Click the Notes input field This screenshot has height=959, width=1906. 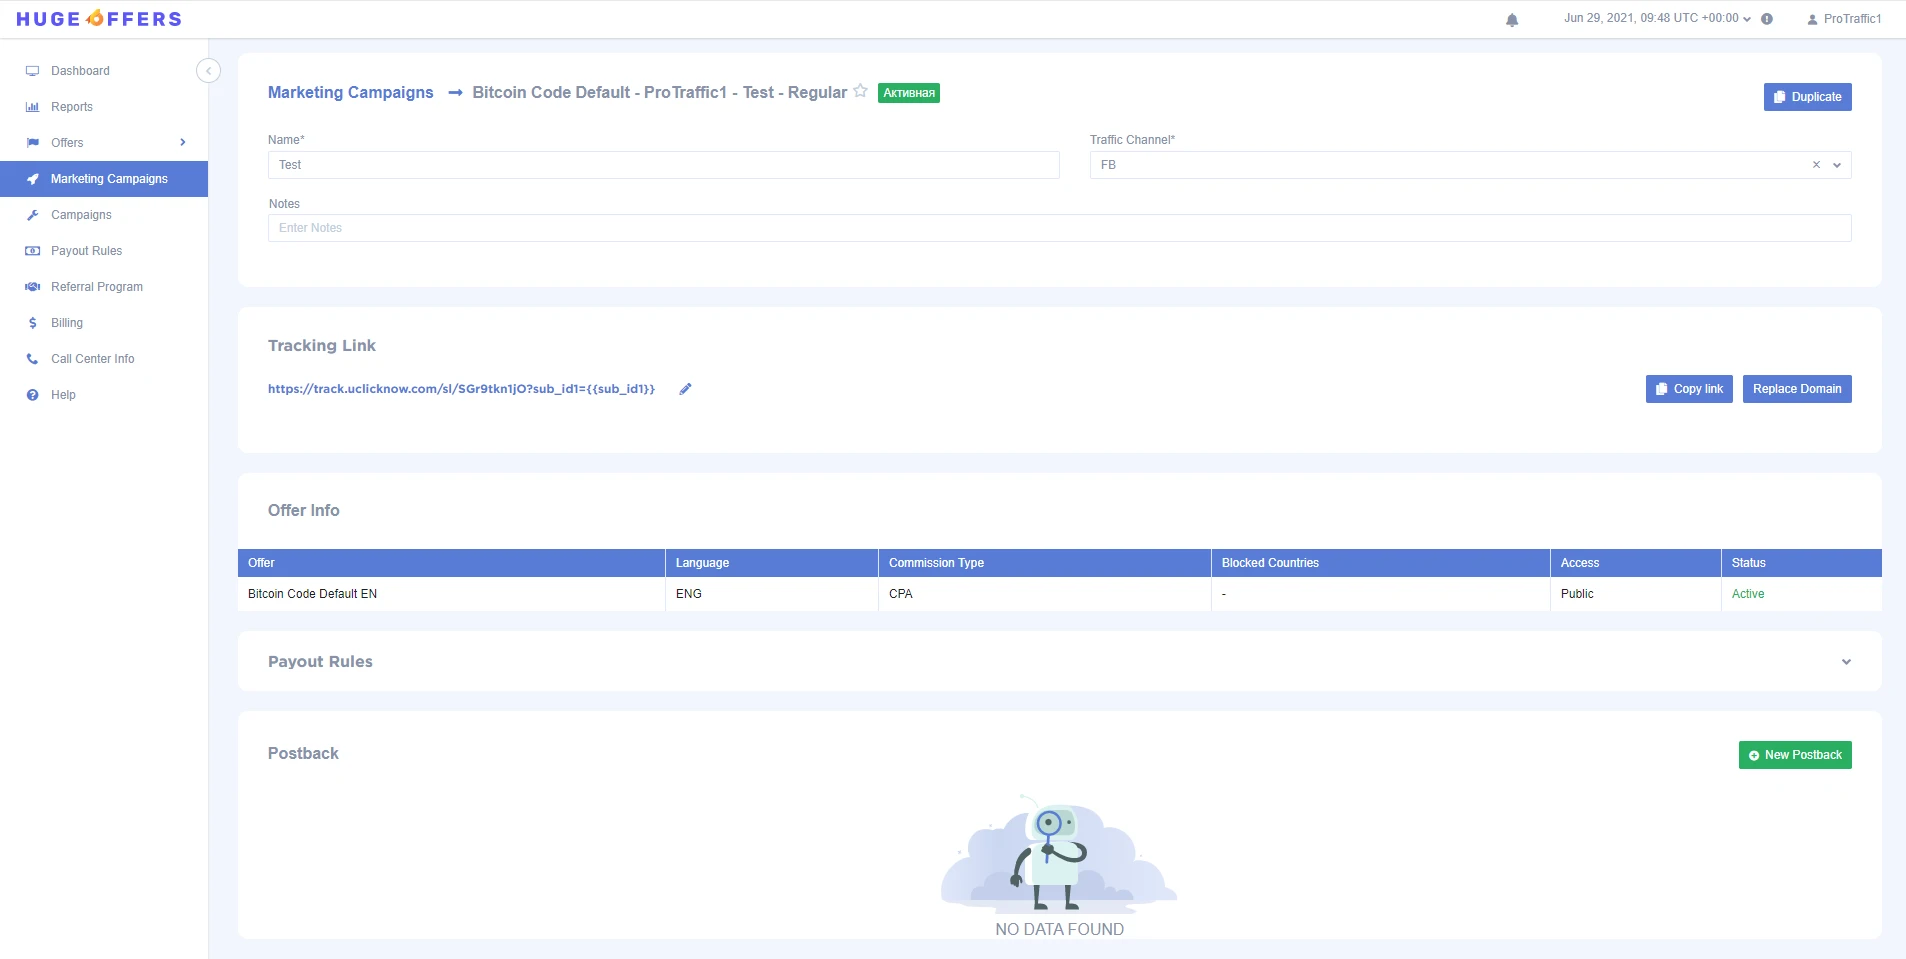[1060, 228]
